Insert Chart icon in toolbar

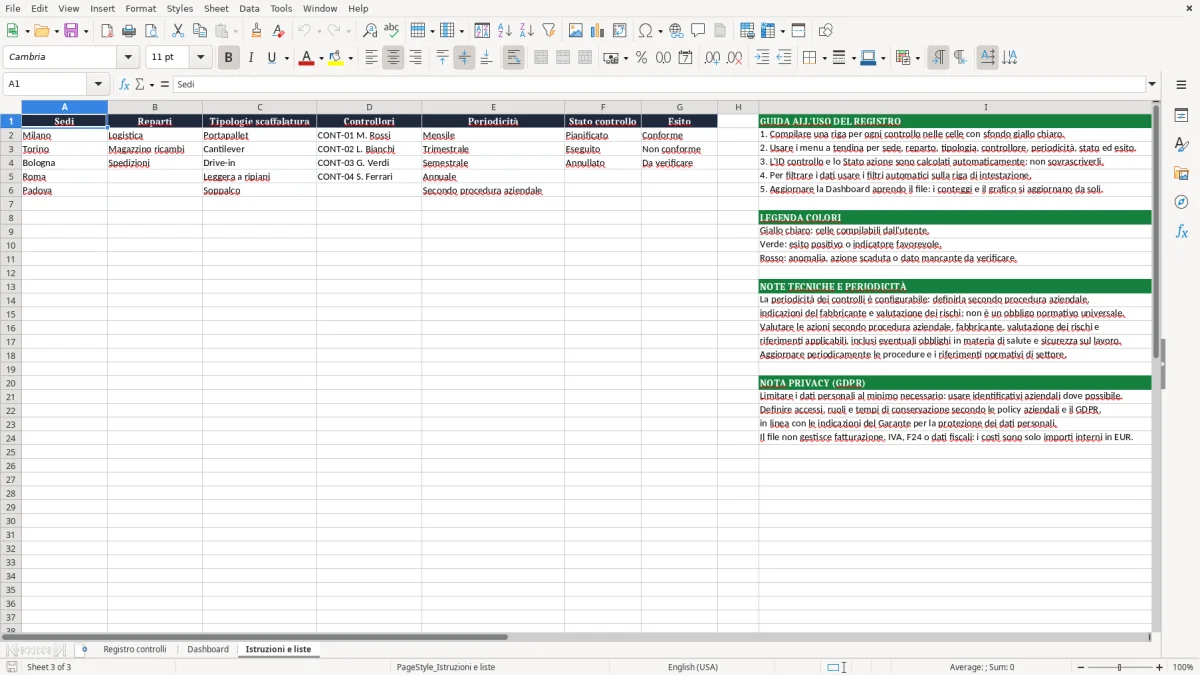tap(598, 31)
